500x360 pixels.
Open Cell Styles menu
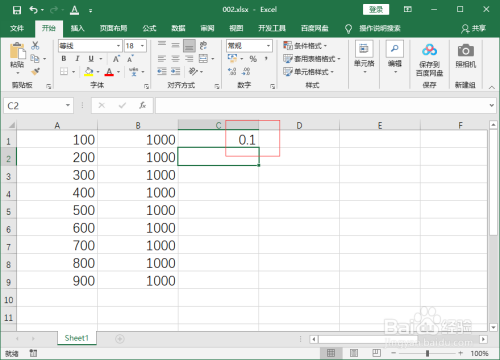coord(308,72)
